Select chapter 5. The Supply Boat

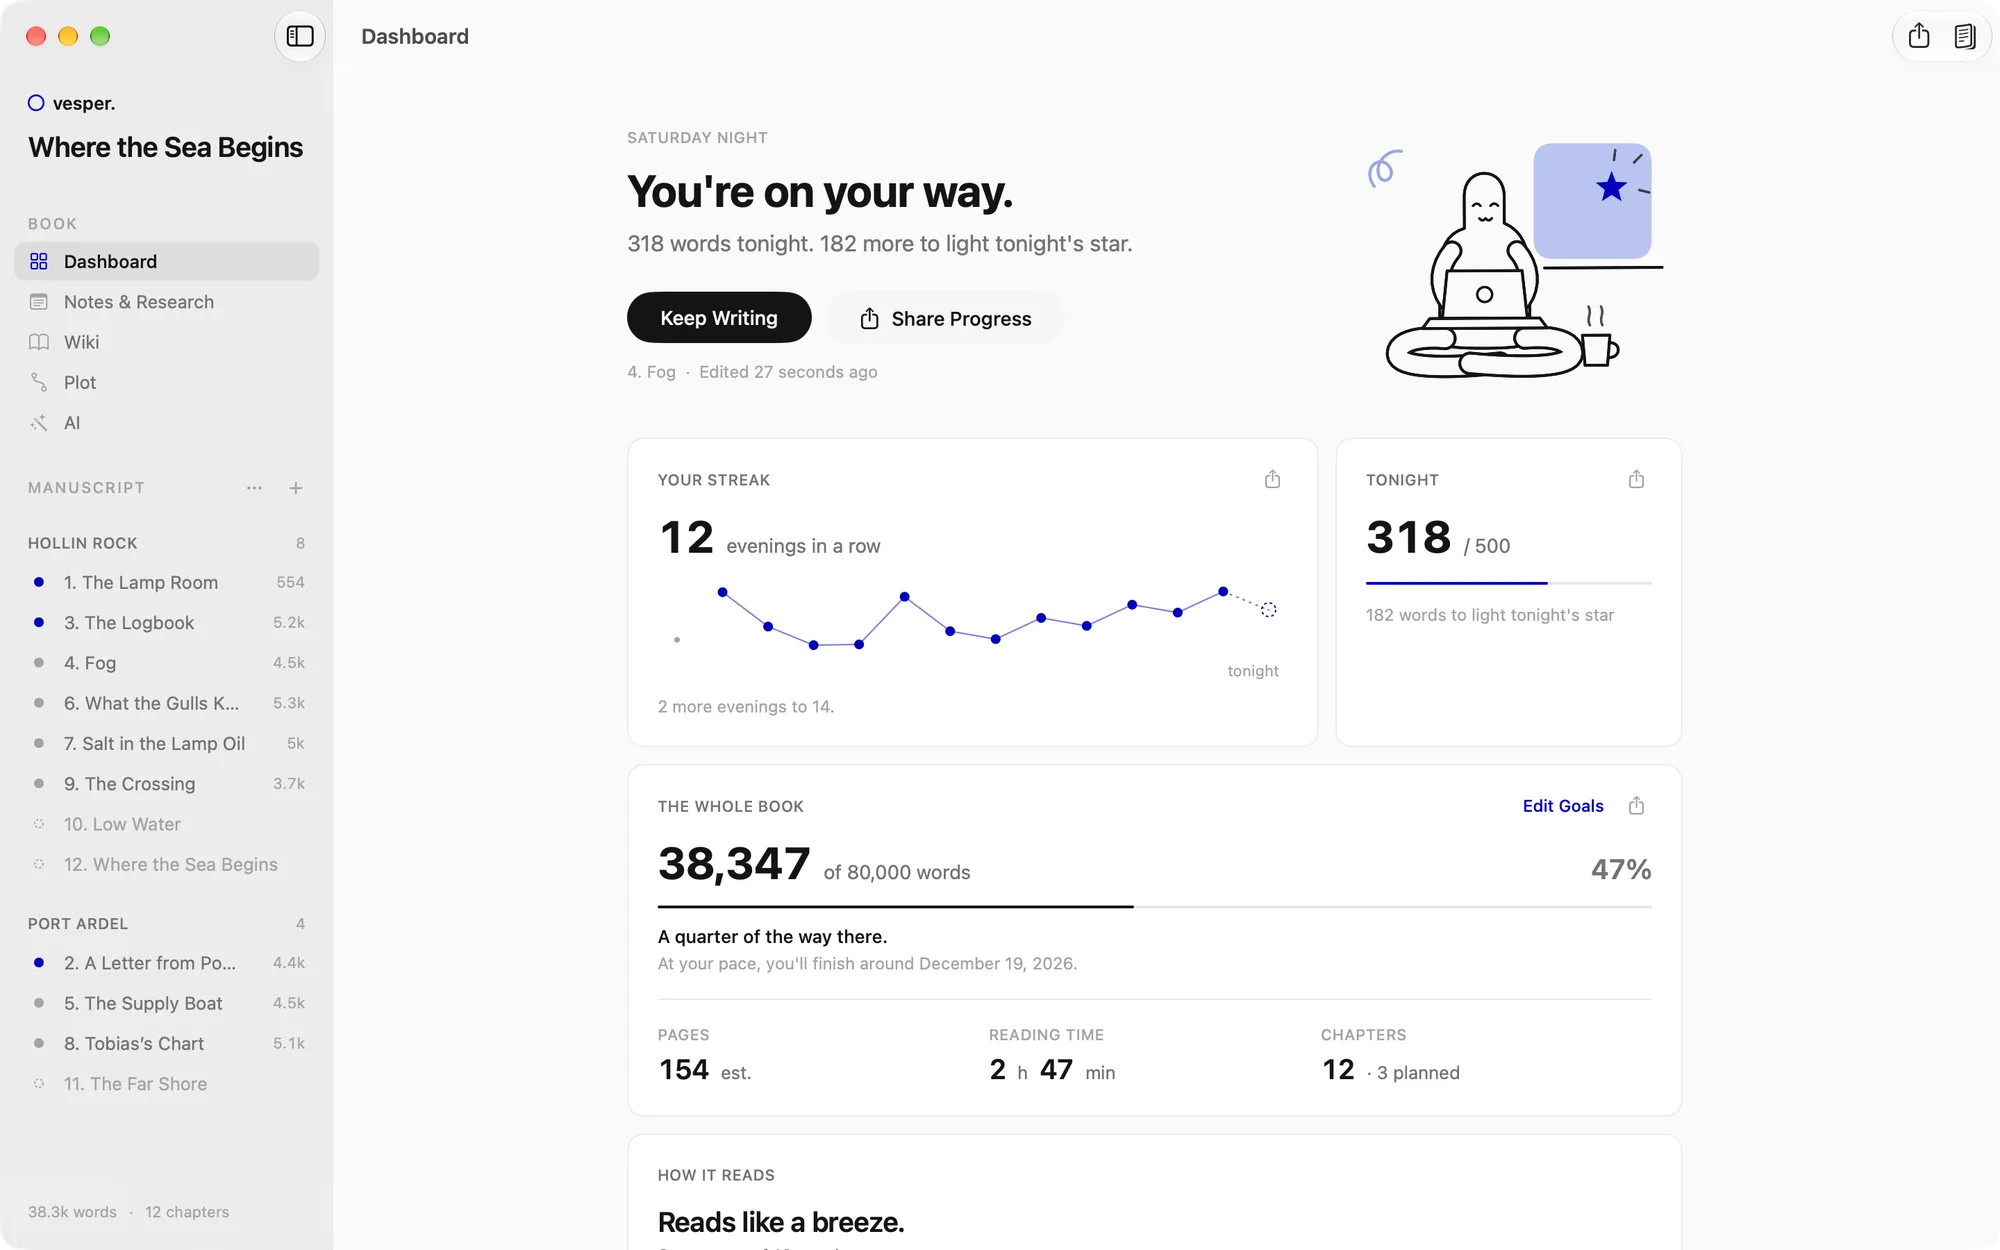(167, 1003)
